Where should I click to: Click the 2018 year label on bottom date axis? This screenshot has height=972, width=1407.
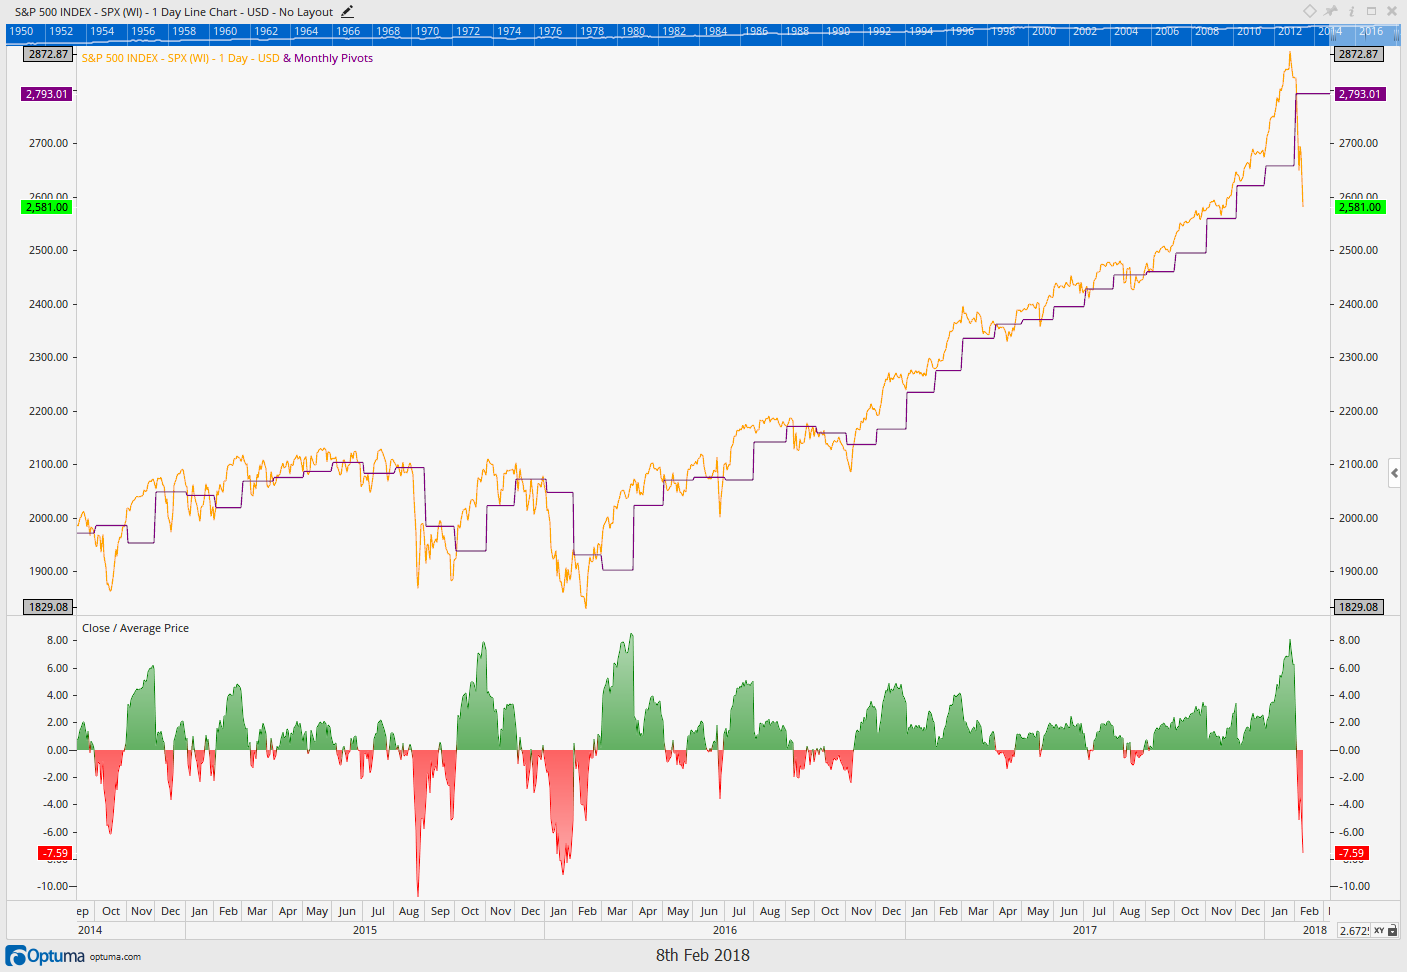[x=1315, y=930]
